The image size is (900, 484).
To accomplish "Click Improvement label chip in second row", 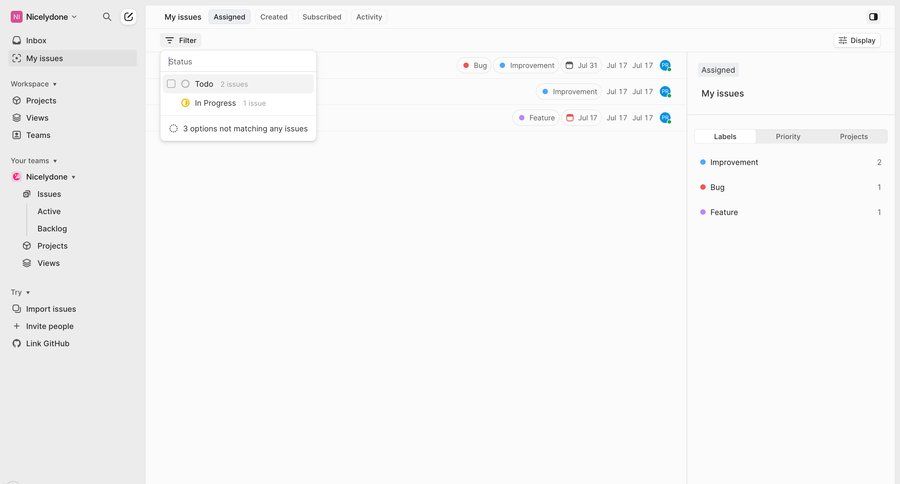I will pos(569,91).
